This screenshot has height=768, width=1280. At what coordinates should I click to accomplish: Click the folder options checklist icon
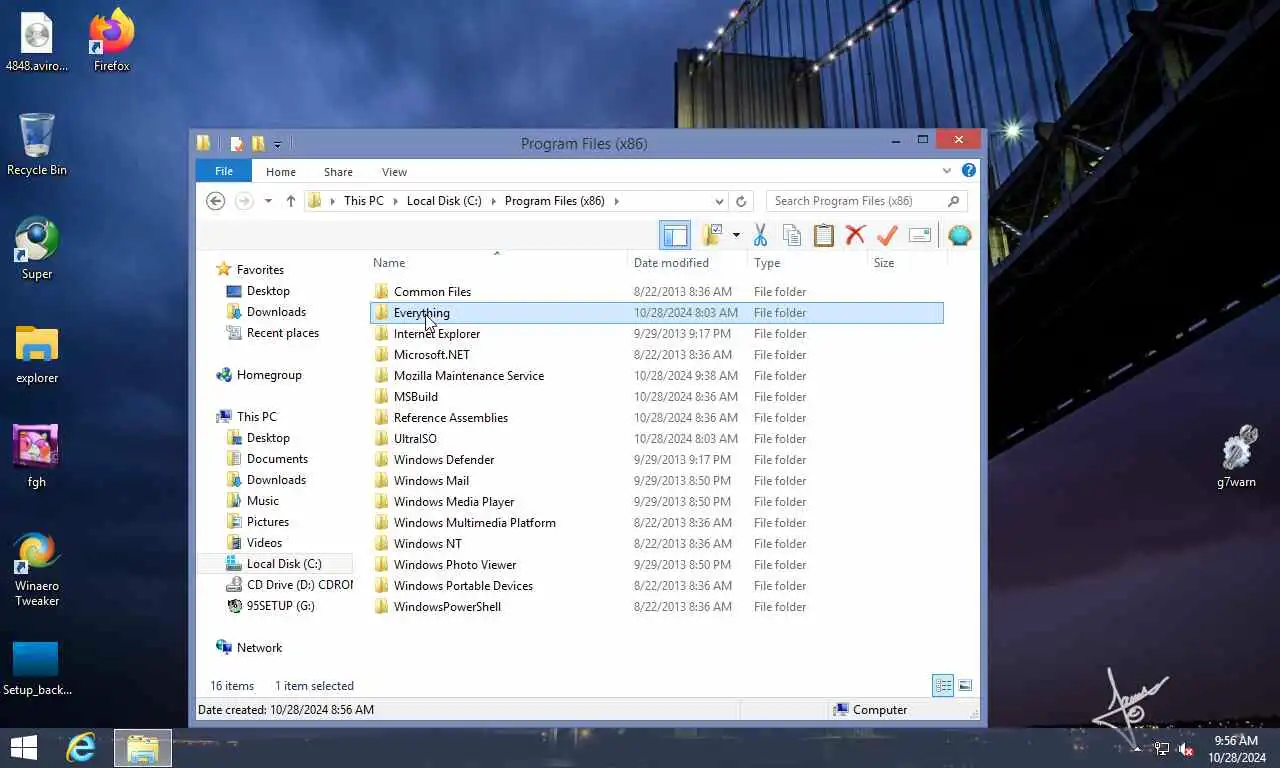(713, 235)
